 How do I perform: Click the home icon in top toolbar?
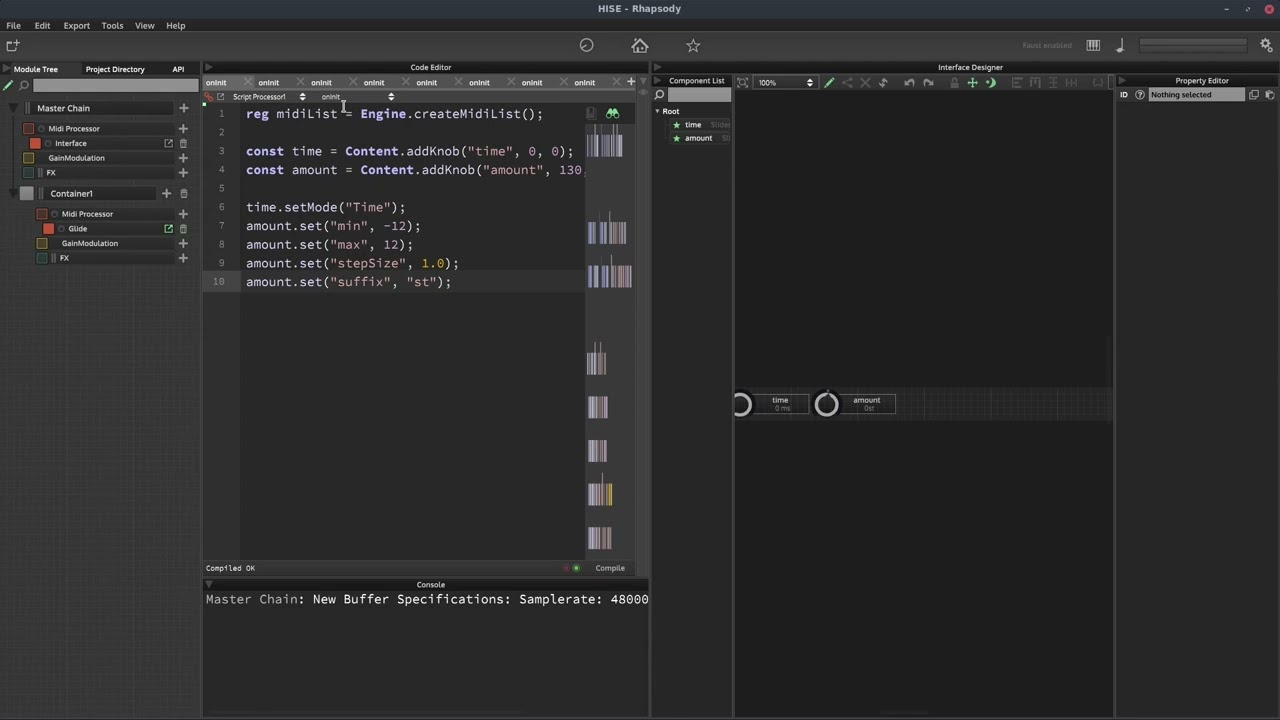coord(640,45)
